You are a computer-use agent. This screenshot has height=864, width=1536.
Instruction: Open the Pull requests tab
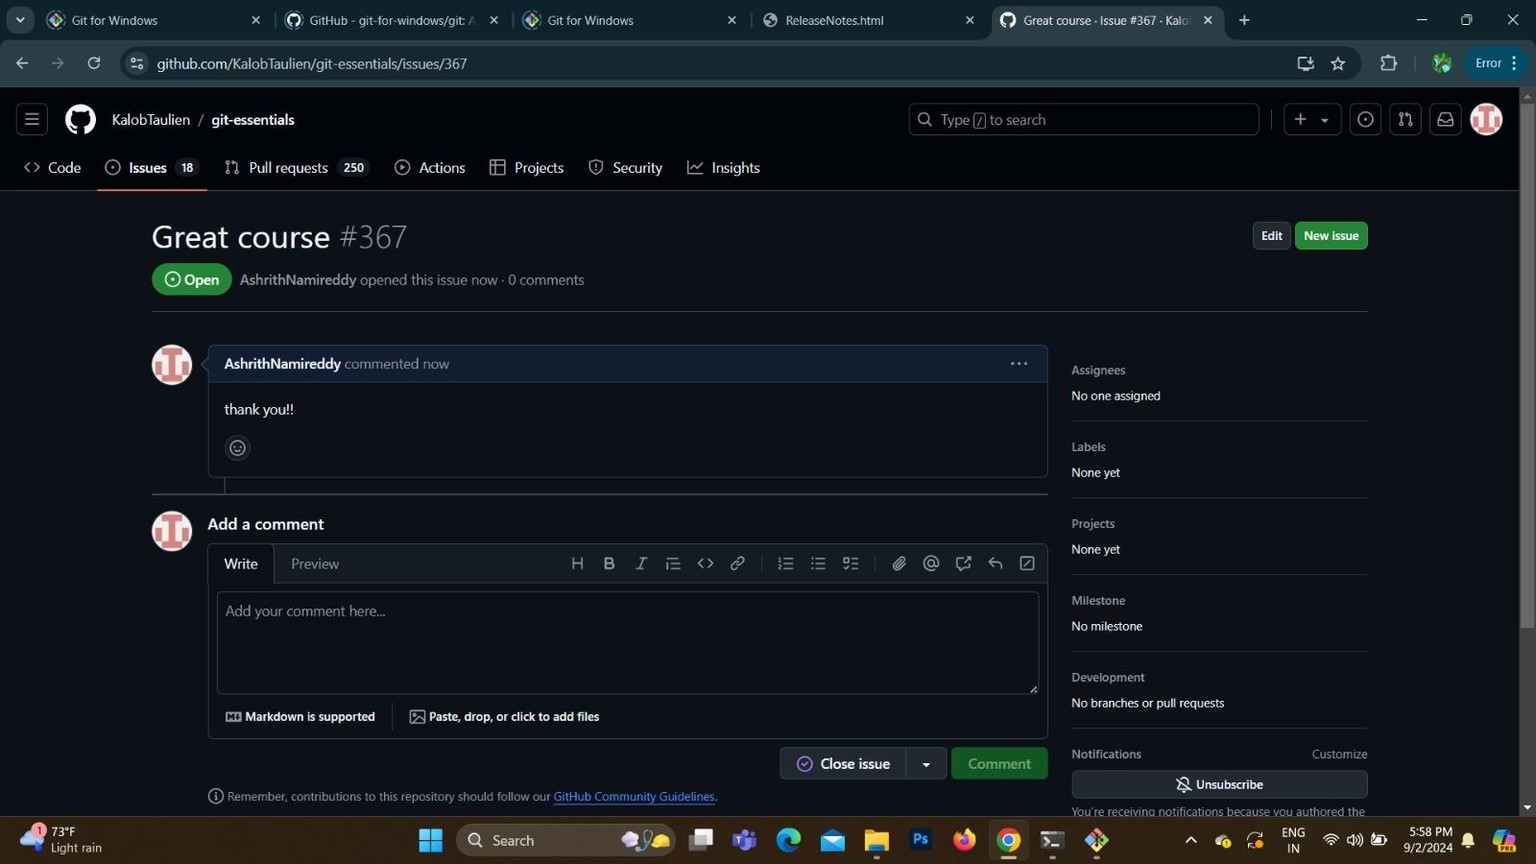[297, 168]
